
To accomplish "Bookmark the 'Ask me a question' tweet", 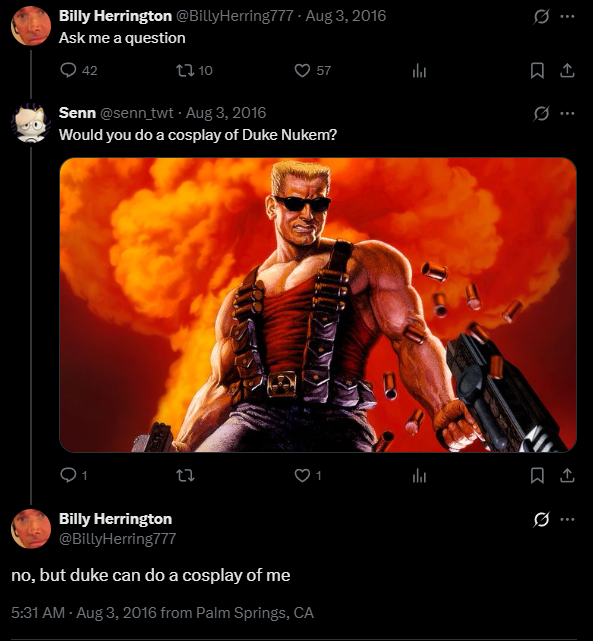I will [537, 71].
